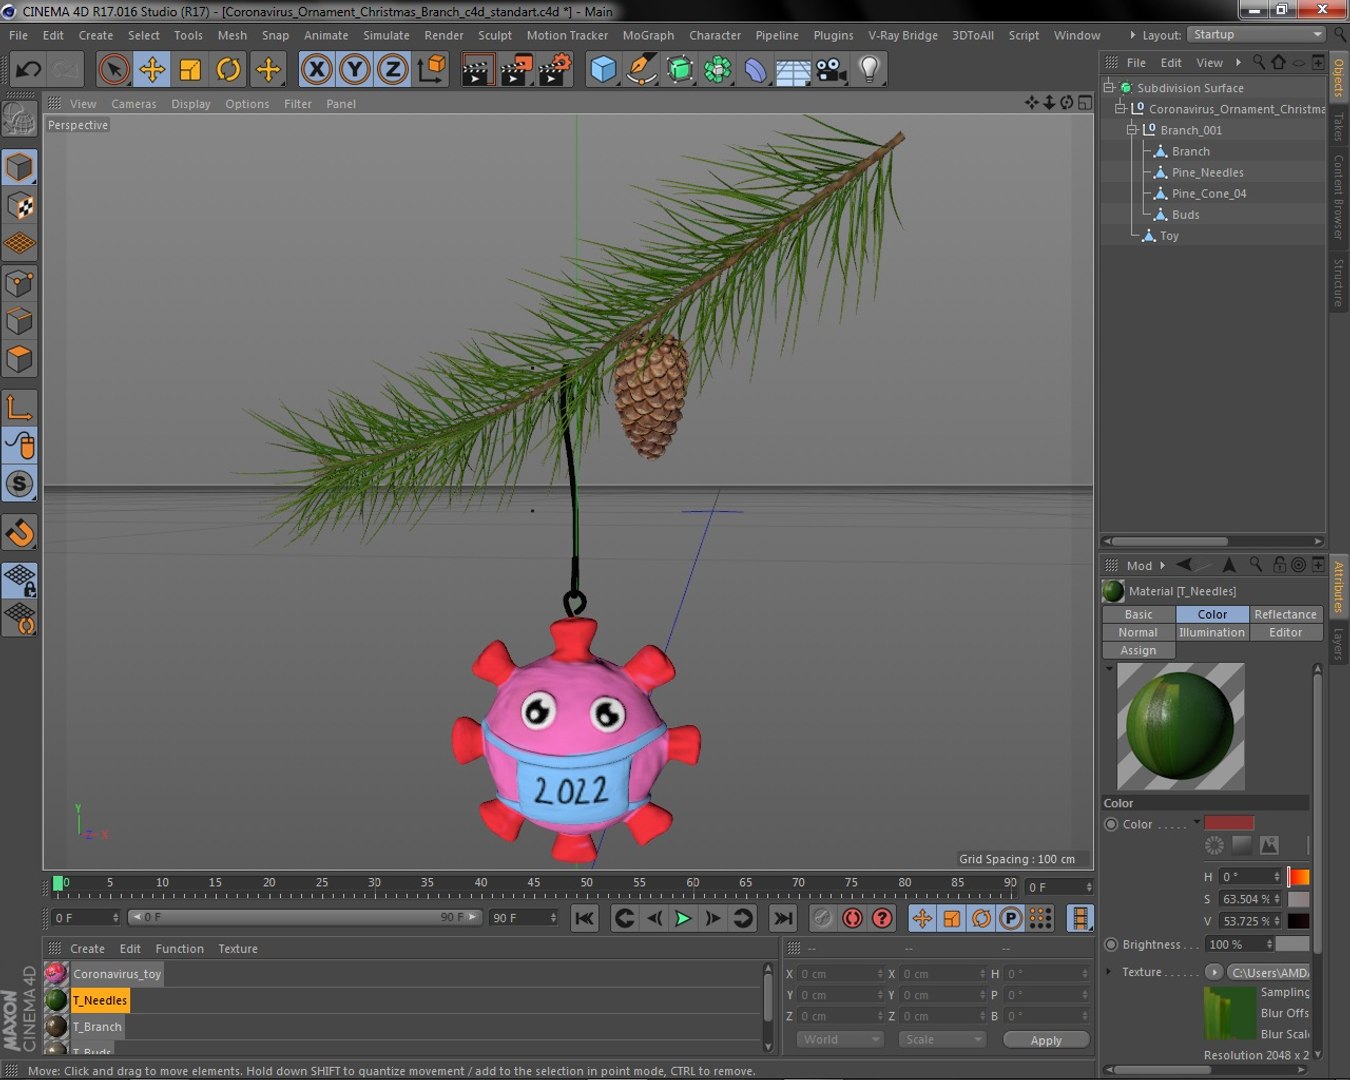This screenshot has width=1350, height=1080.
Task: Click the Undo arrow icon
Action: [x=28, y=69]
